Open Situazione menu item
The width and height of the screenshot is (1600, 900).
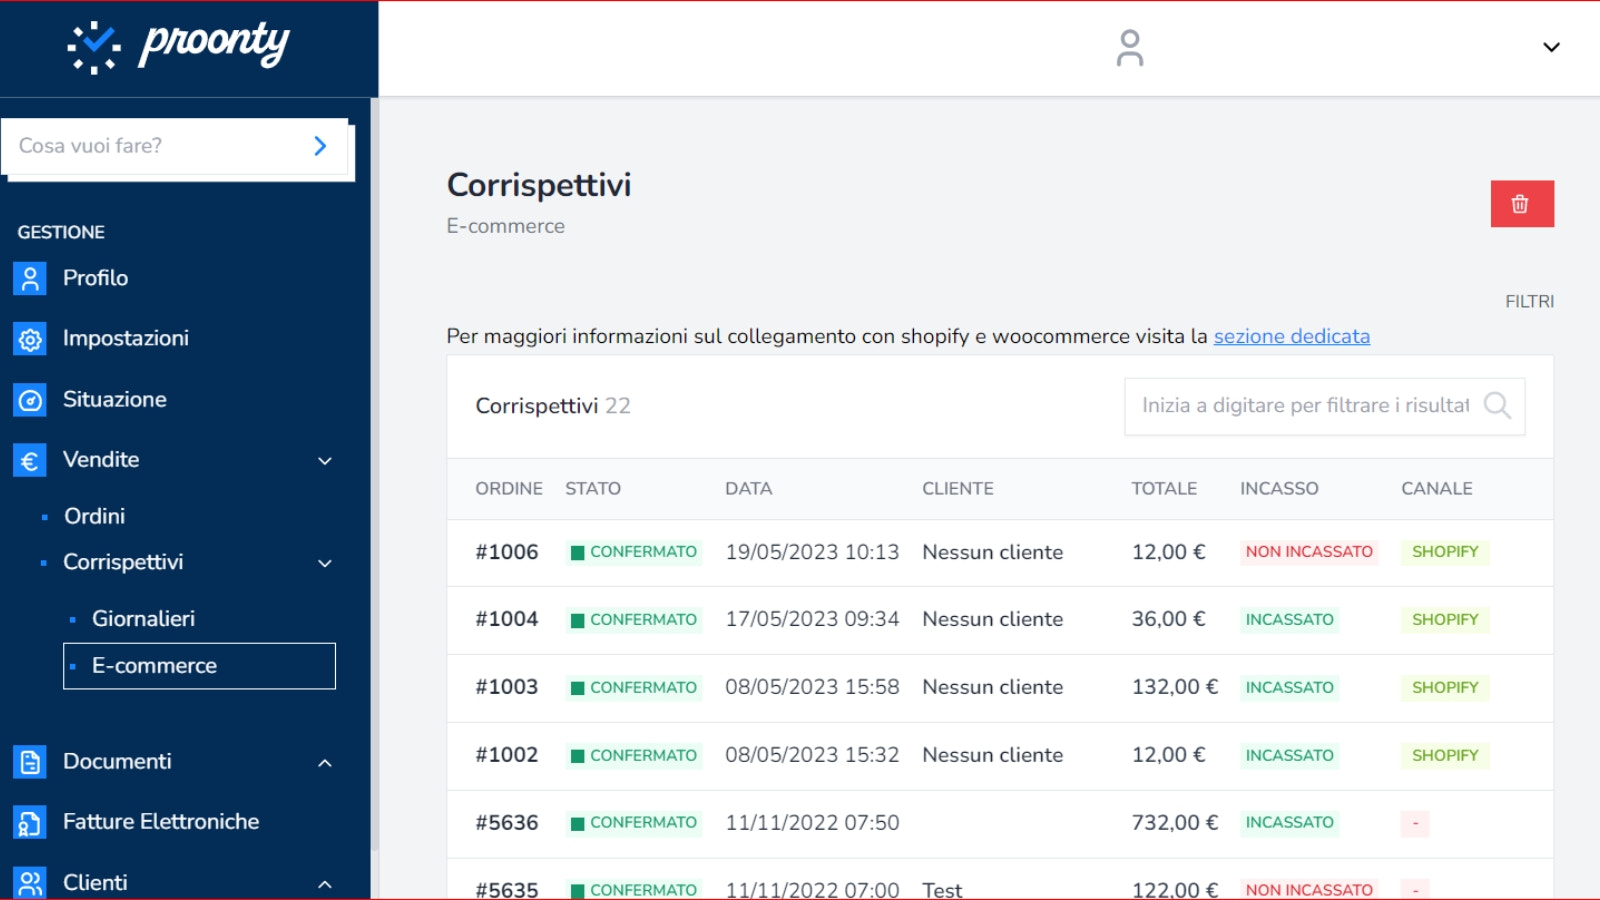(115, 399)
